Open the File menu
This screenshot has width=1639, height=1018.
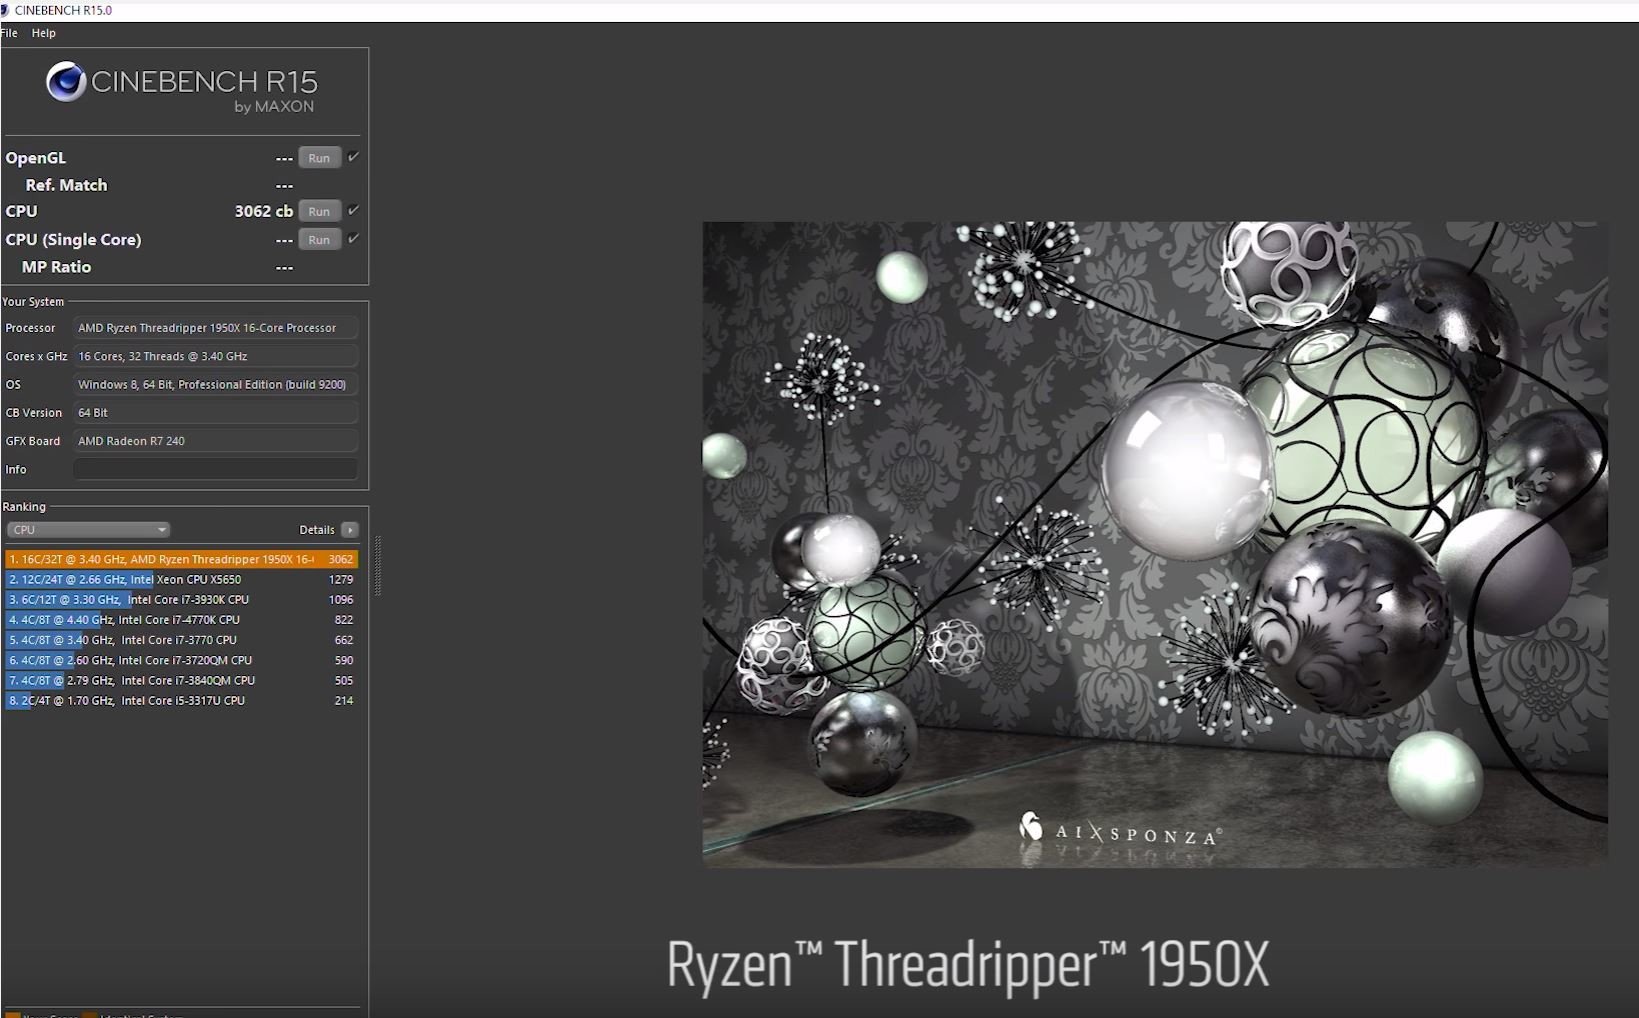9,33
